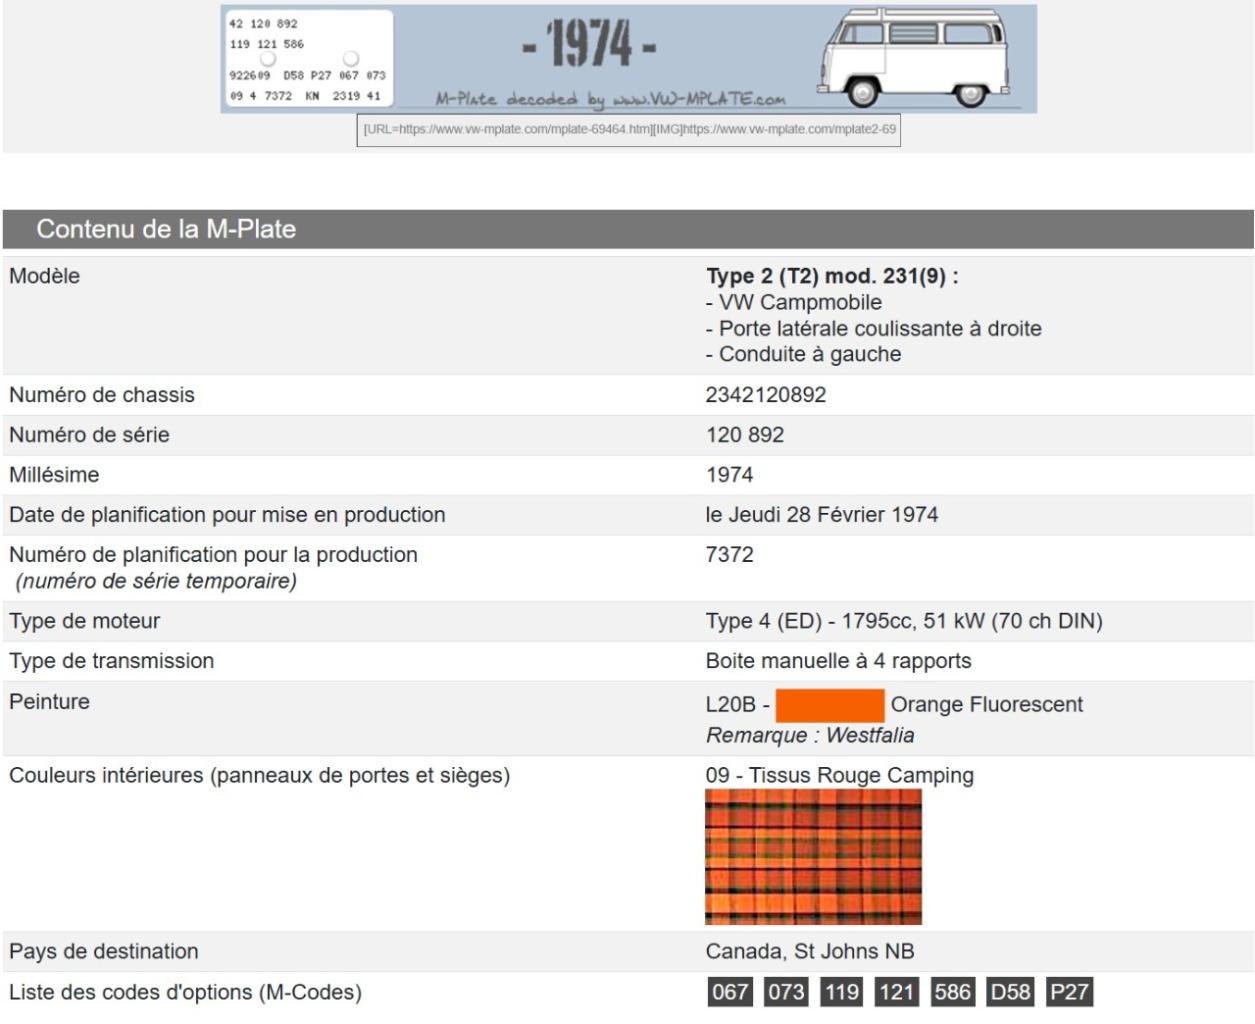Click the 'L20B' paint code text

(x=730, y=705)
